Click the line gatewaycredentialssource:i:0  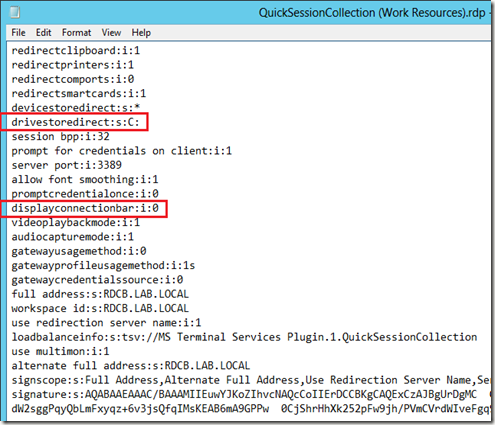[x=97, y=280]
